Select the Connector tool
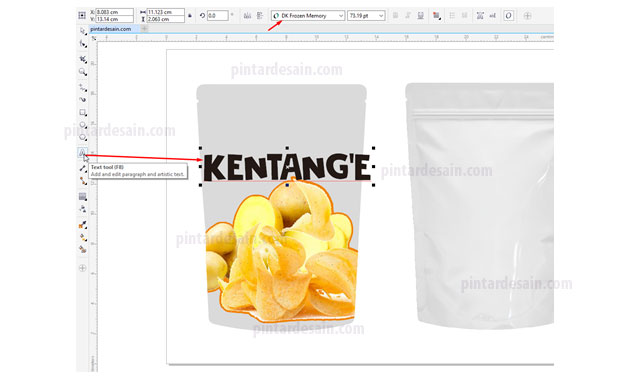This screenshot has height=380, width=630. (82, 181)
